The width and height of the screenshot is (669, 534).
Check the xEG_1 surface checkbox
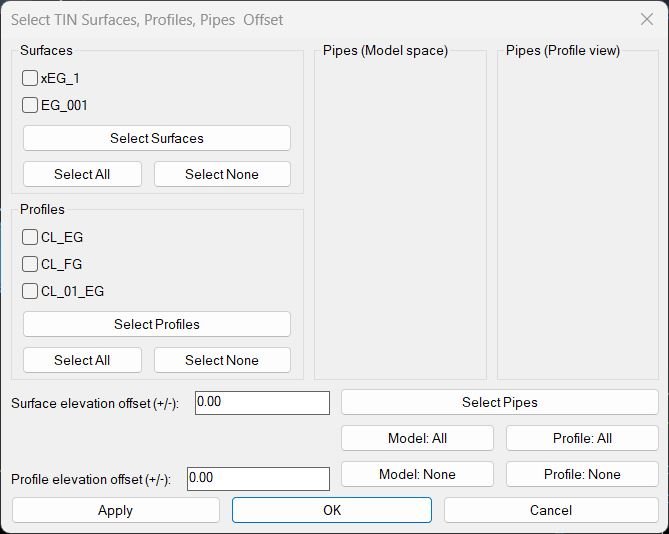click(x=30, y=78)
